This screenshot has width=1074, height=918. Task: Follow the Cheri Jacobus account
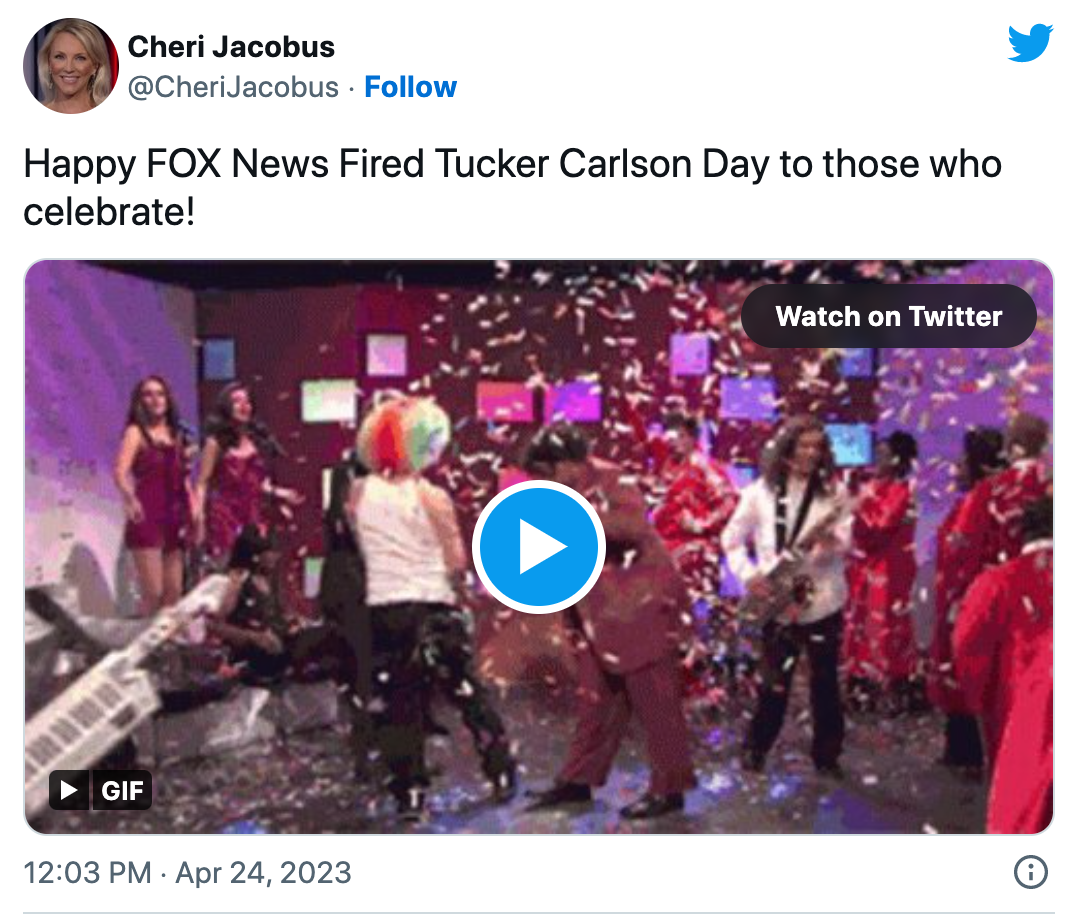pos(410,87)
